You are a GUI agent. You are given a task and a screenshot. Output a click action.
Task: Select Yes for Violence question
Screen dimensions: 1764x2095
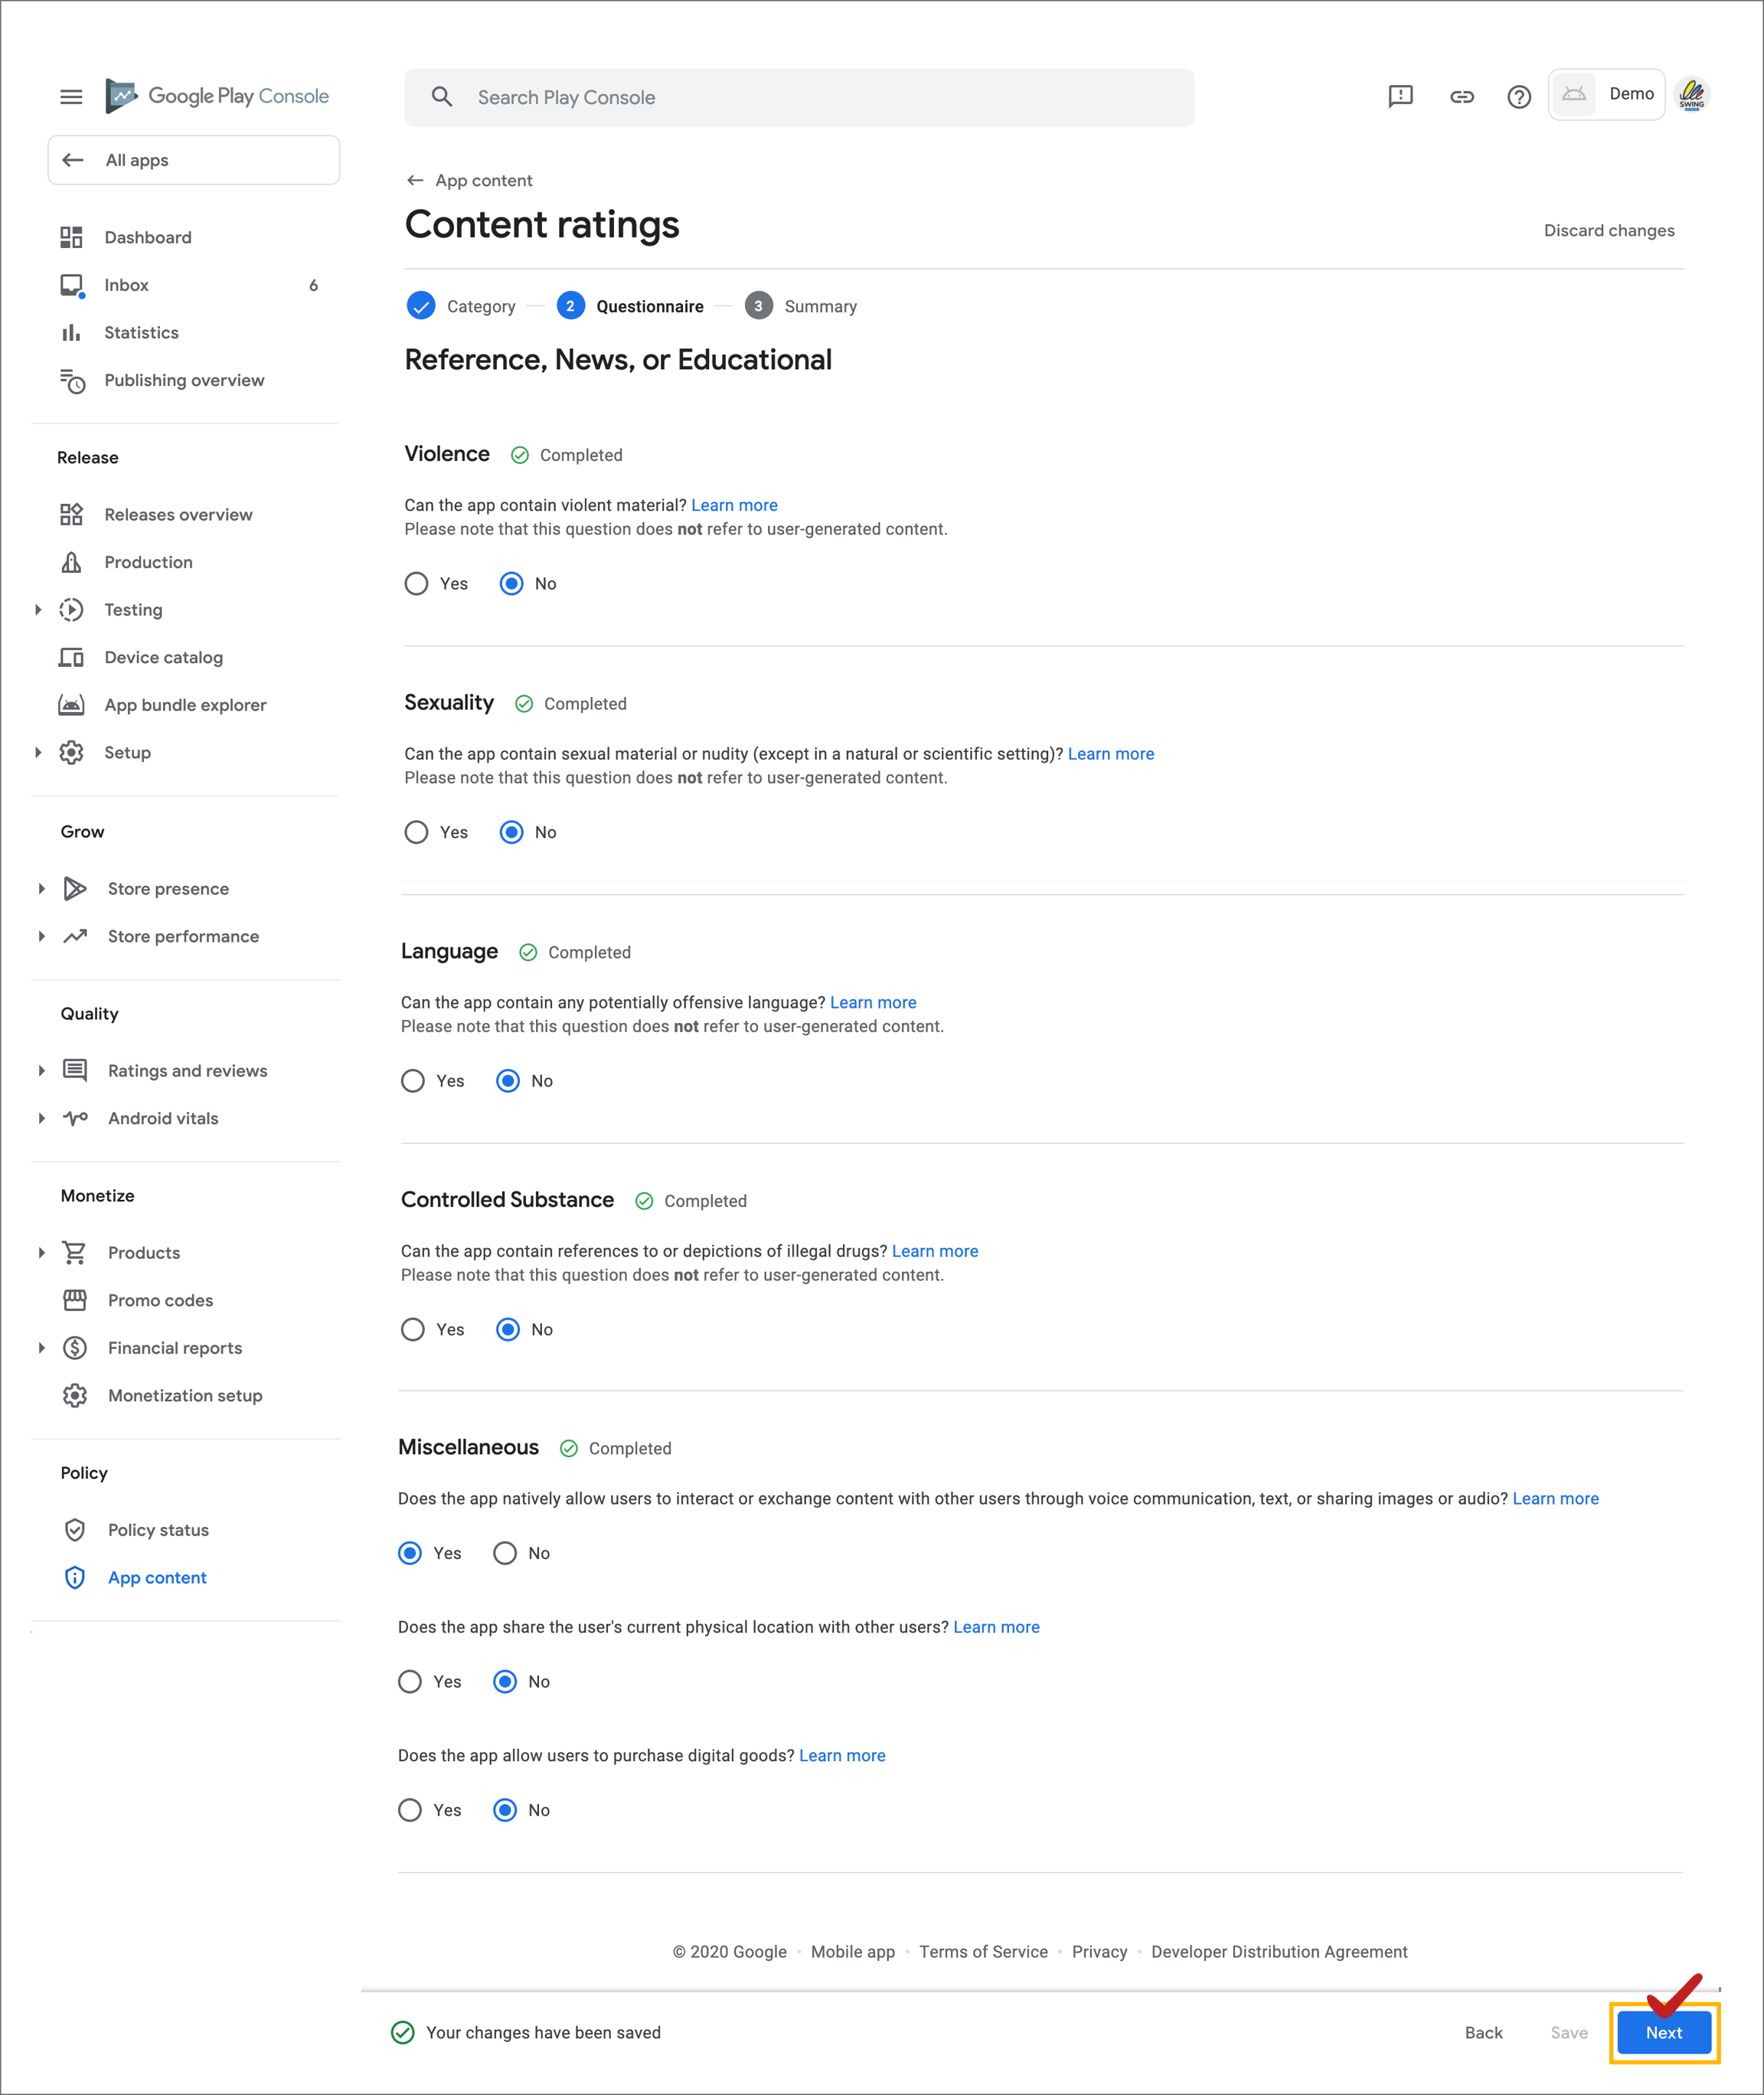pyautogui.click(x=416, y=583)
